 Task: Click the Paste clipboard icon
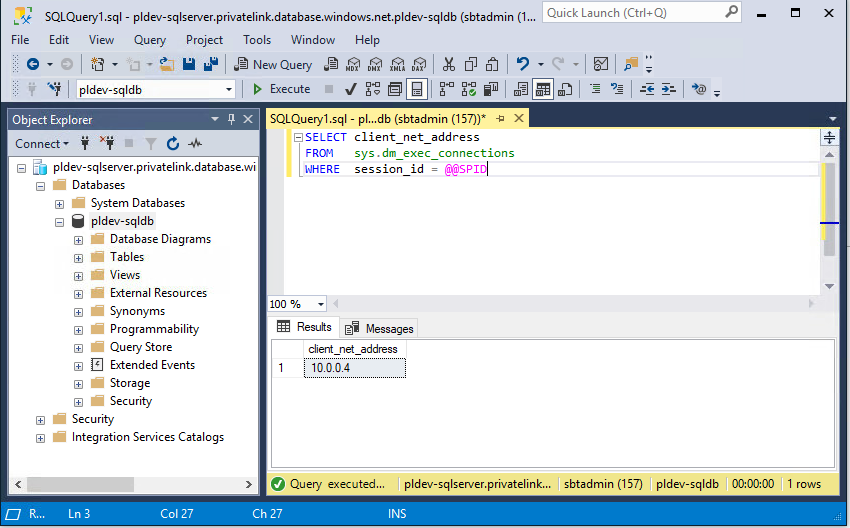coord(492,65)
